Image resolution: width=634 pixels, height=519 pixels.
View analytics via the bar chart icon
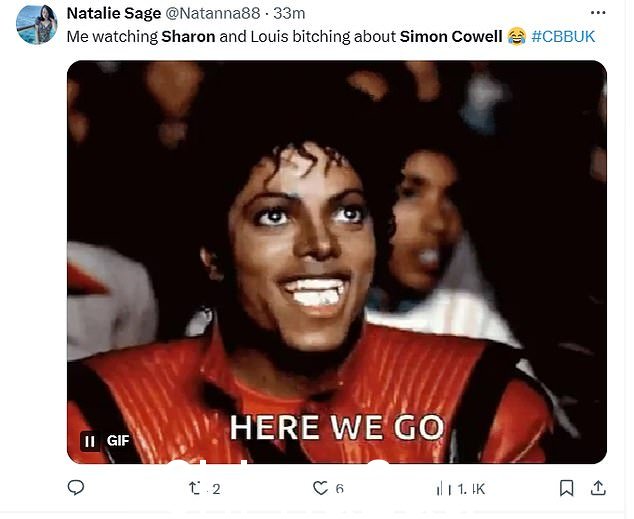coord(444,489)
